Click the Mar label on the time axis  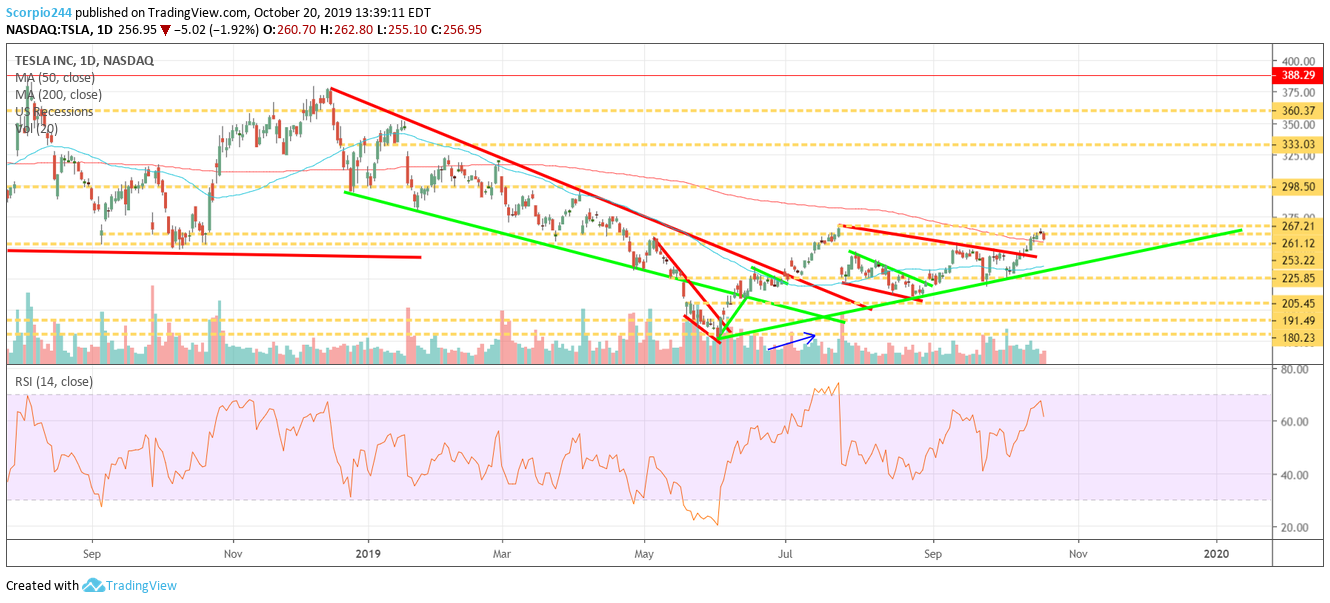point(503,553)
